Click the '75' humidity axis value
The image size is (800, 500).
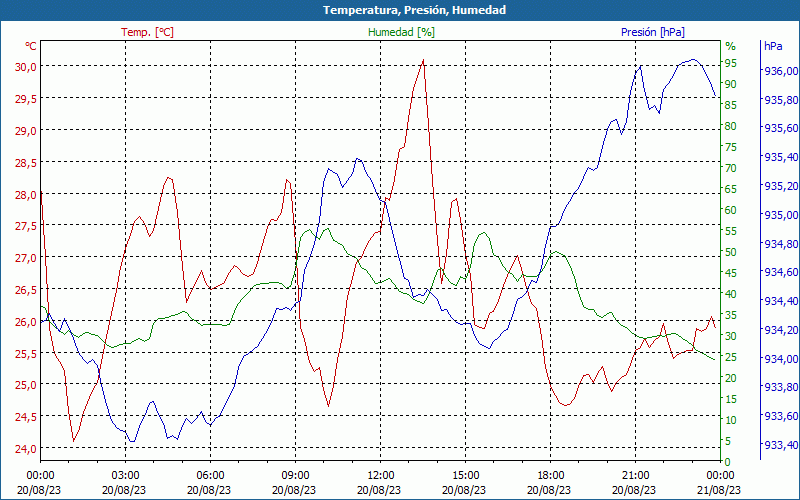click(731, 147)
